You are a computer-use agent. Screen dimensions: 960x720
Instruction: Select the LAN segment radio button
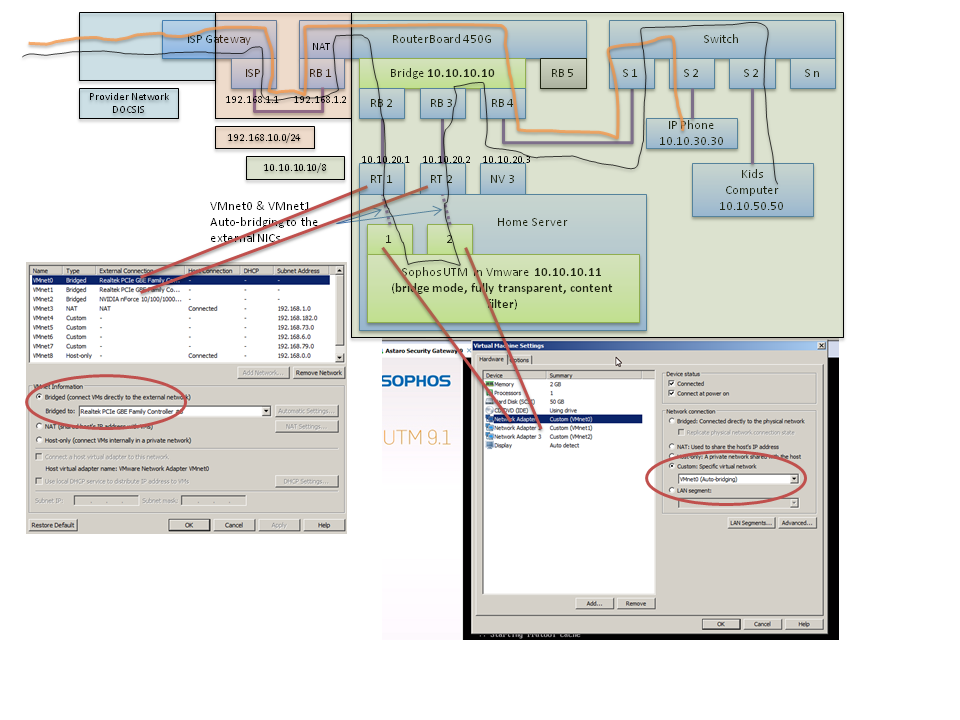[x=672, y=490]
